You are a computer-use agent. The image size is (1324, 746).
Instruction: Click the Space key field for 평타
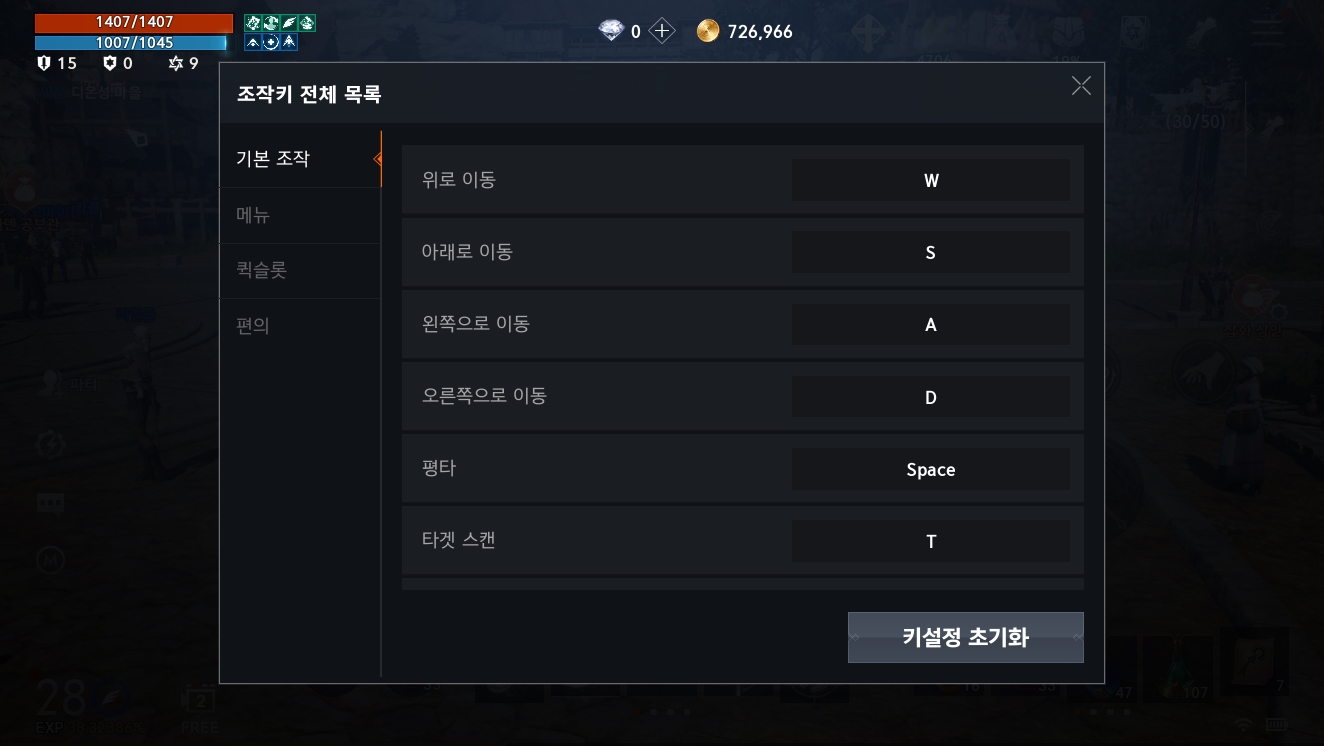(x=930, y=469)
